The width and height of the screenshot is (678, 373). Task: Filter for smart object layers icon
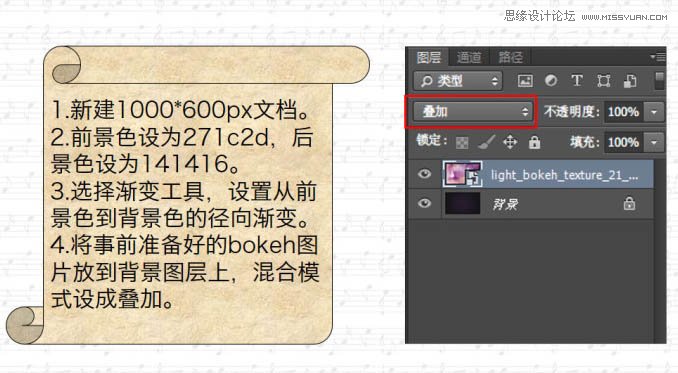point(630,81)
